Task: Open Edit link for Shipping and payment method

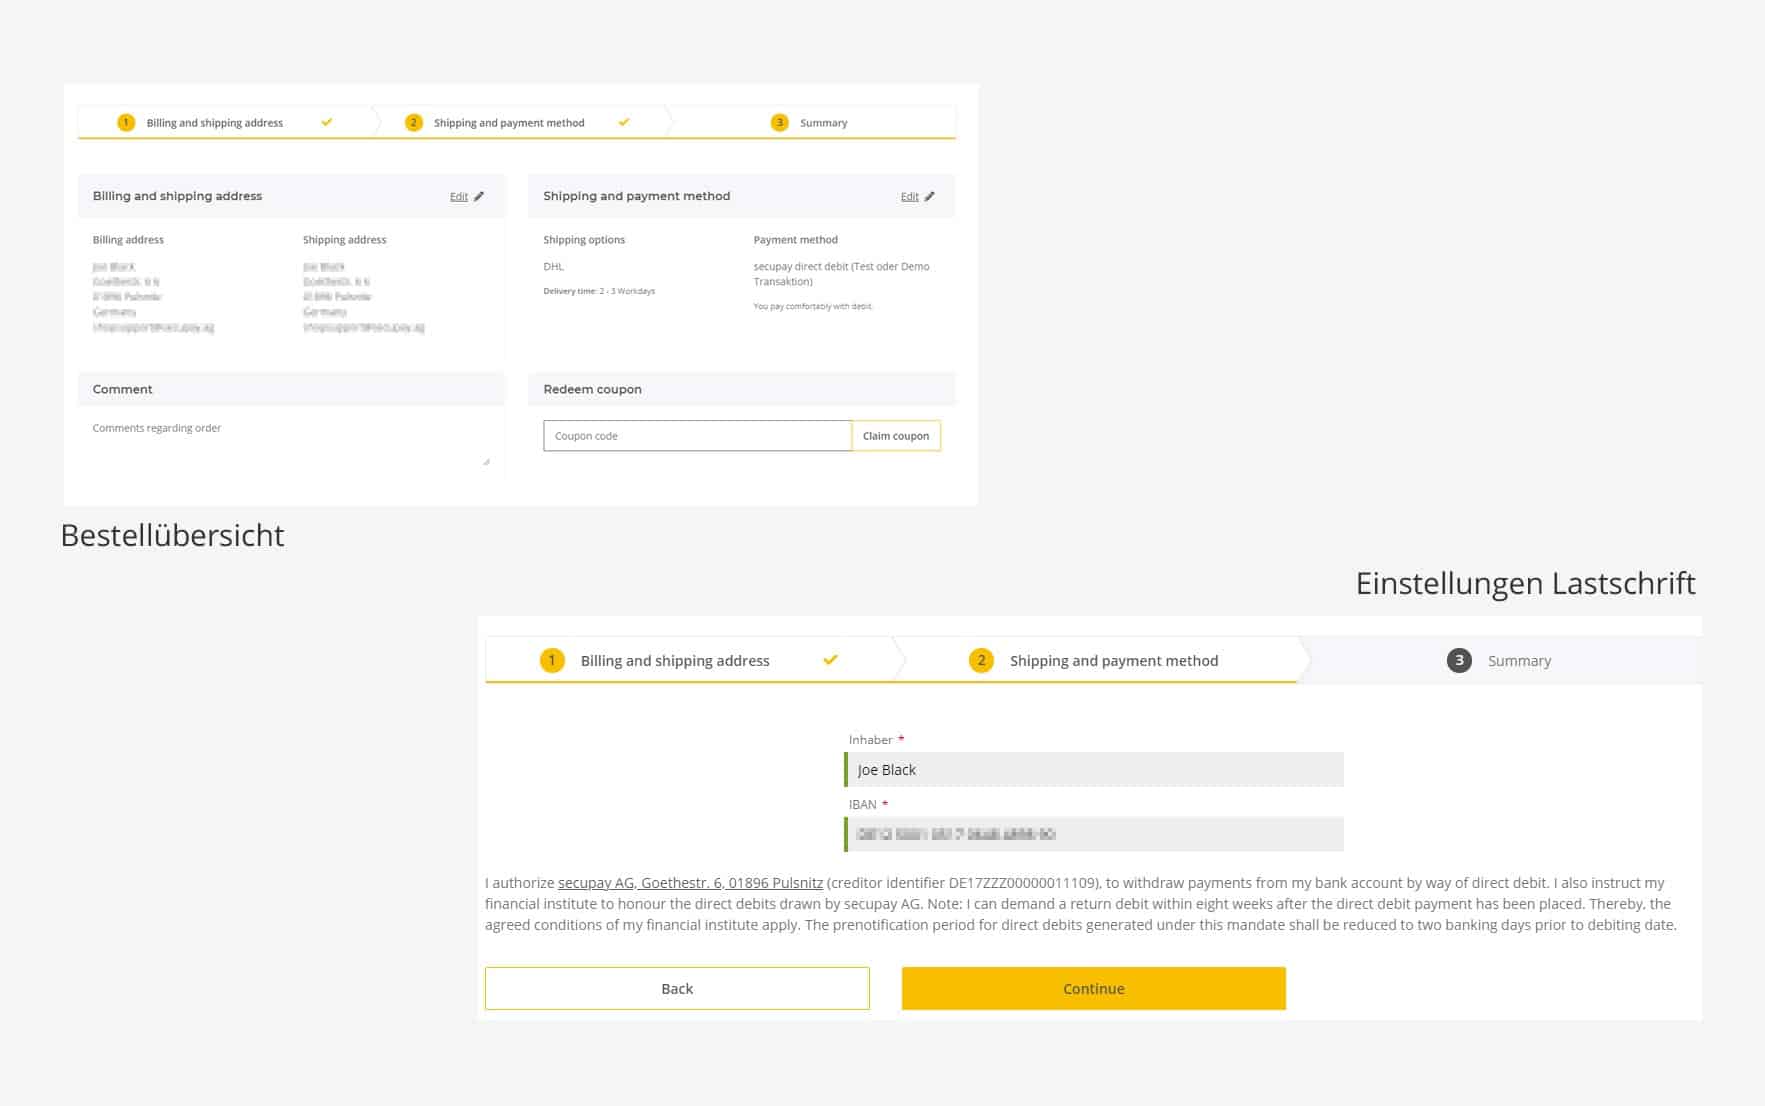Action: click(909, 197)
